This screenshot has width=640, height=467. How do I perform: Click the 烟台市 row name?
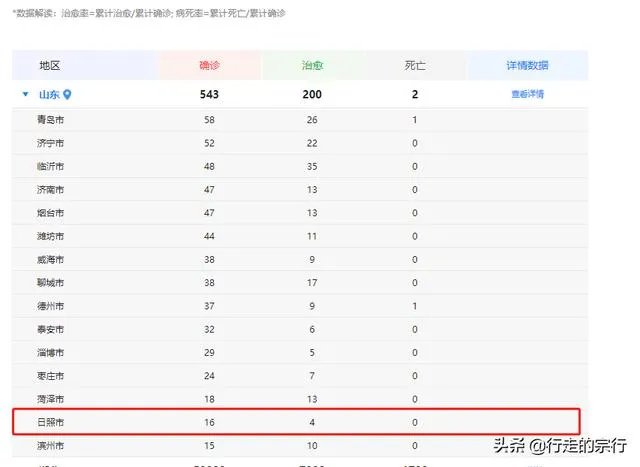coord(51,213)
